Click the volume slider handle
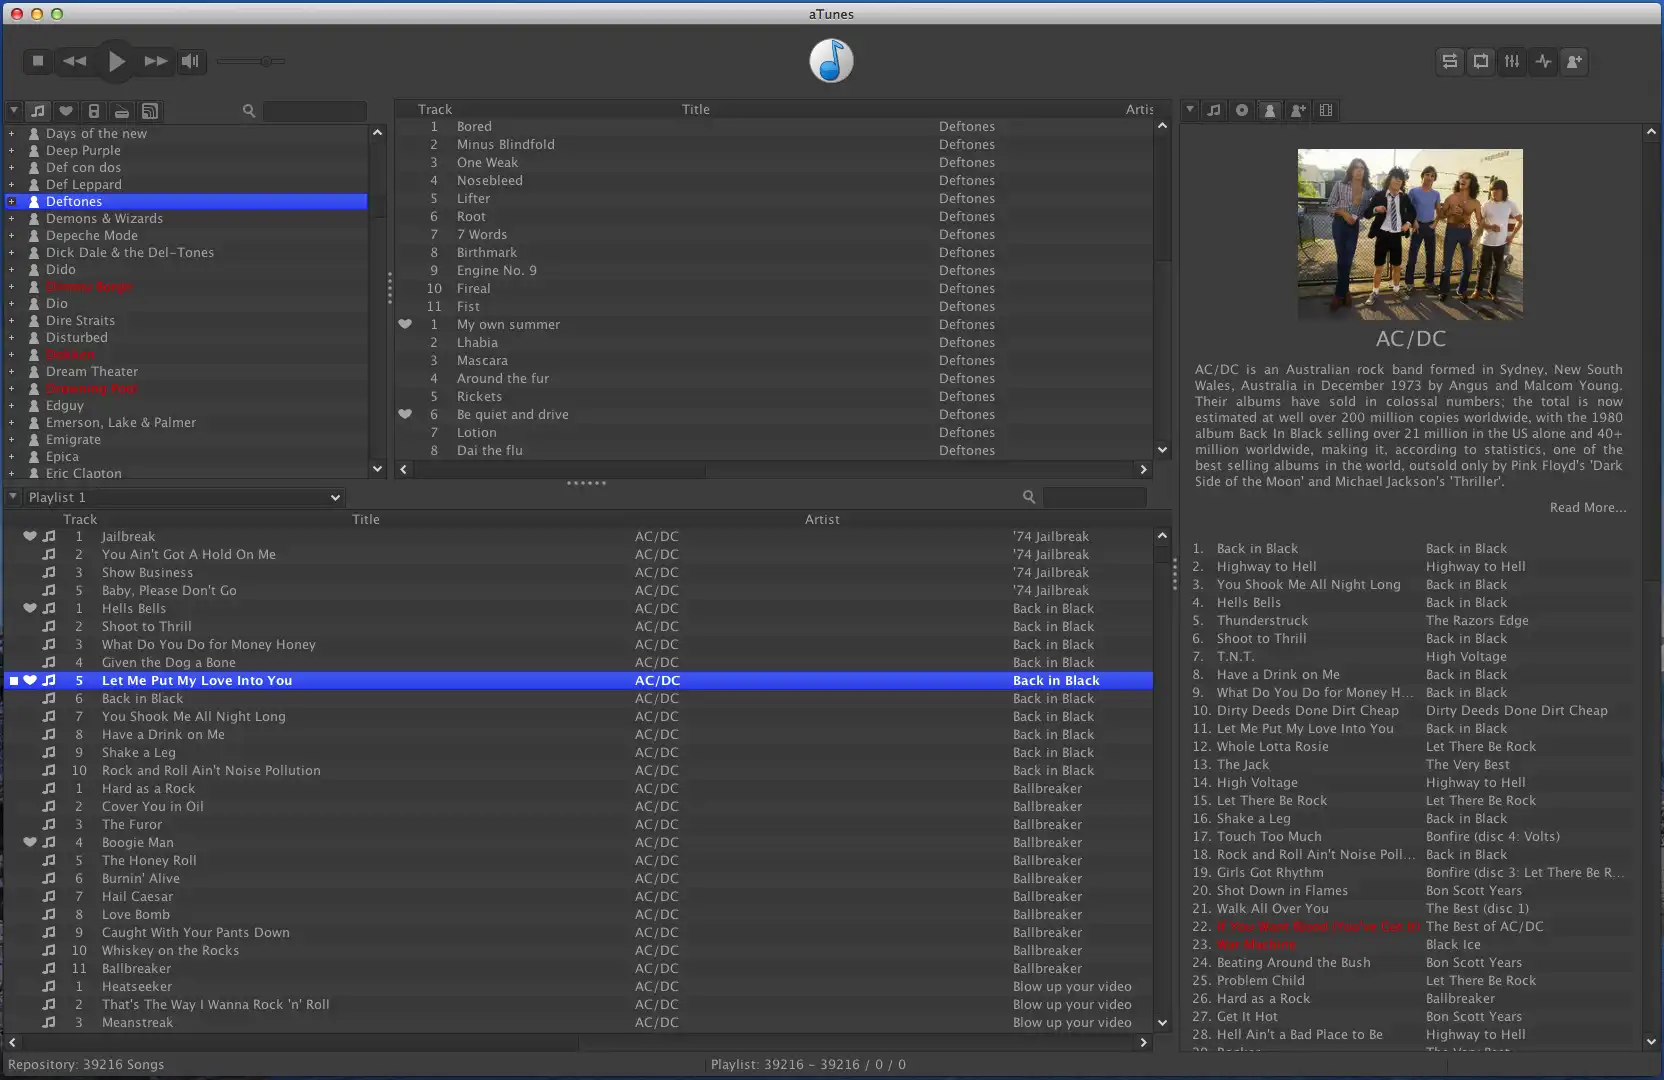 pyautogui.click(x=266, y=61)
